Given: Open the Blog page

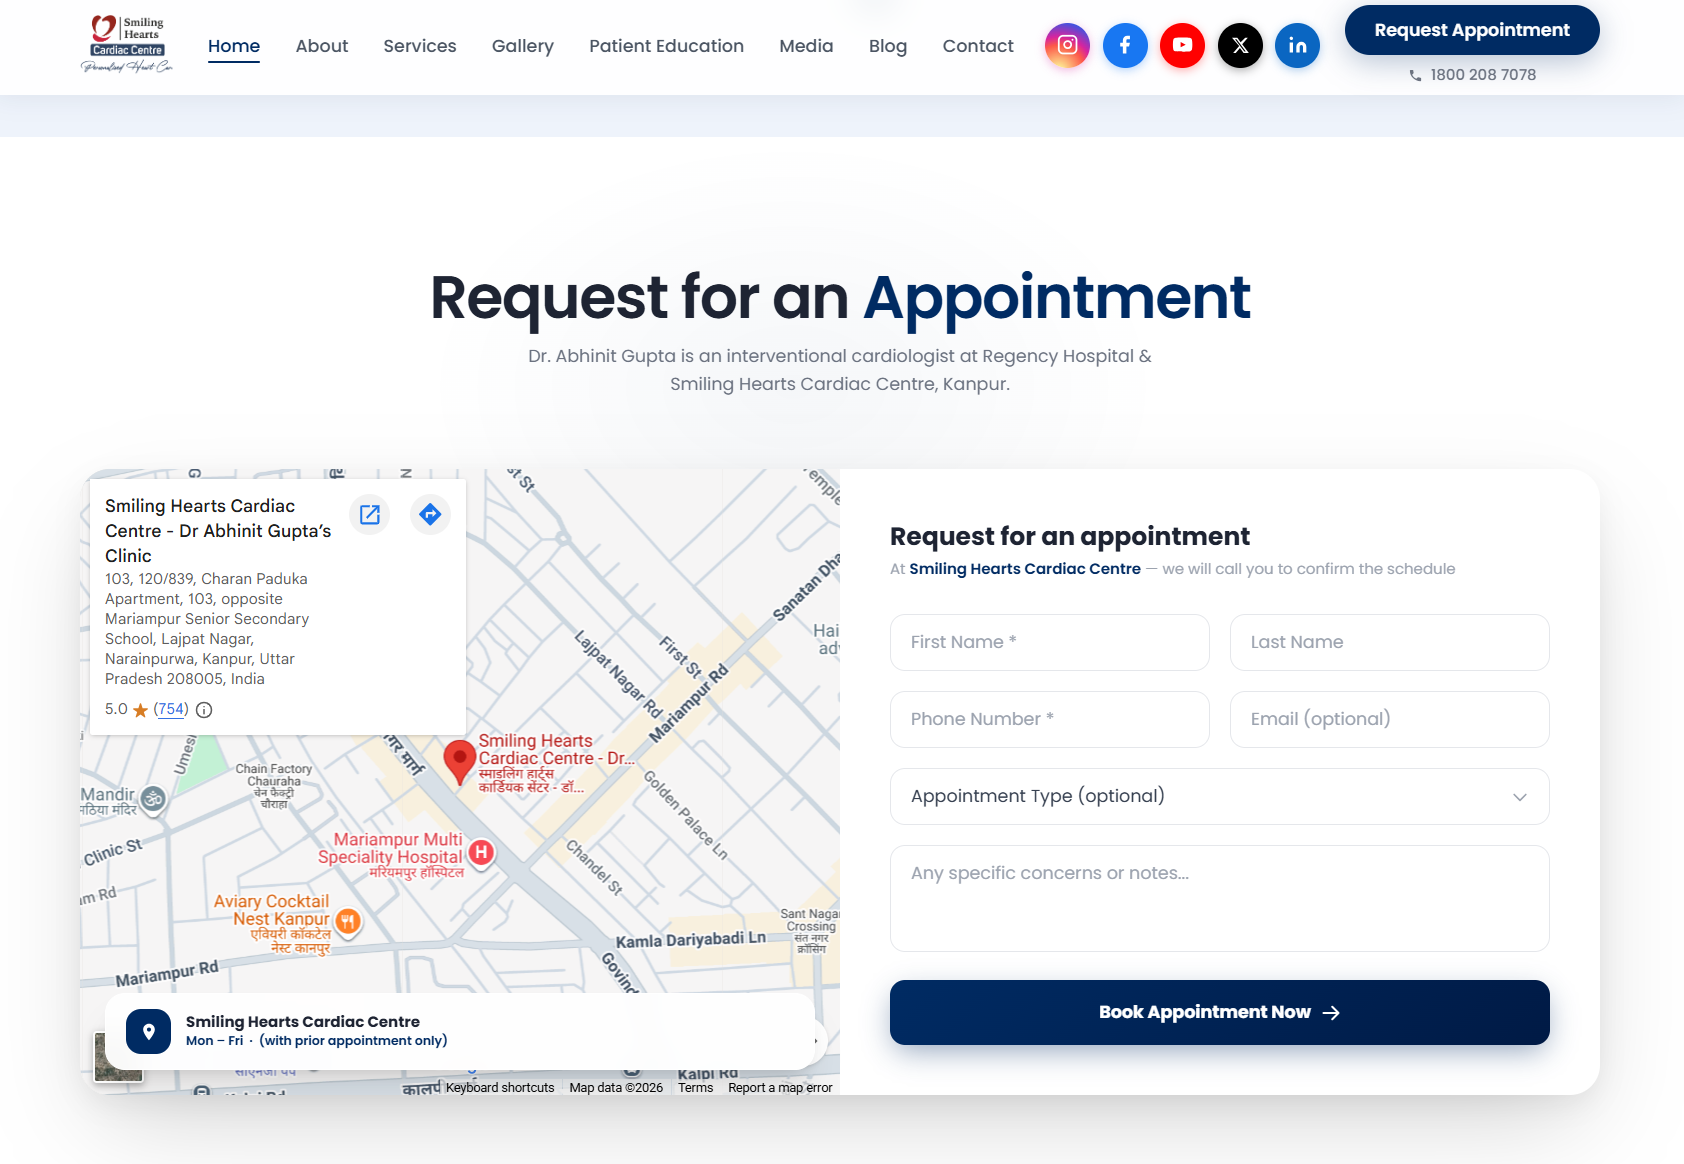Looking at the screenshot, I should pos(888,46).
